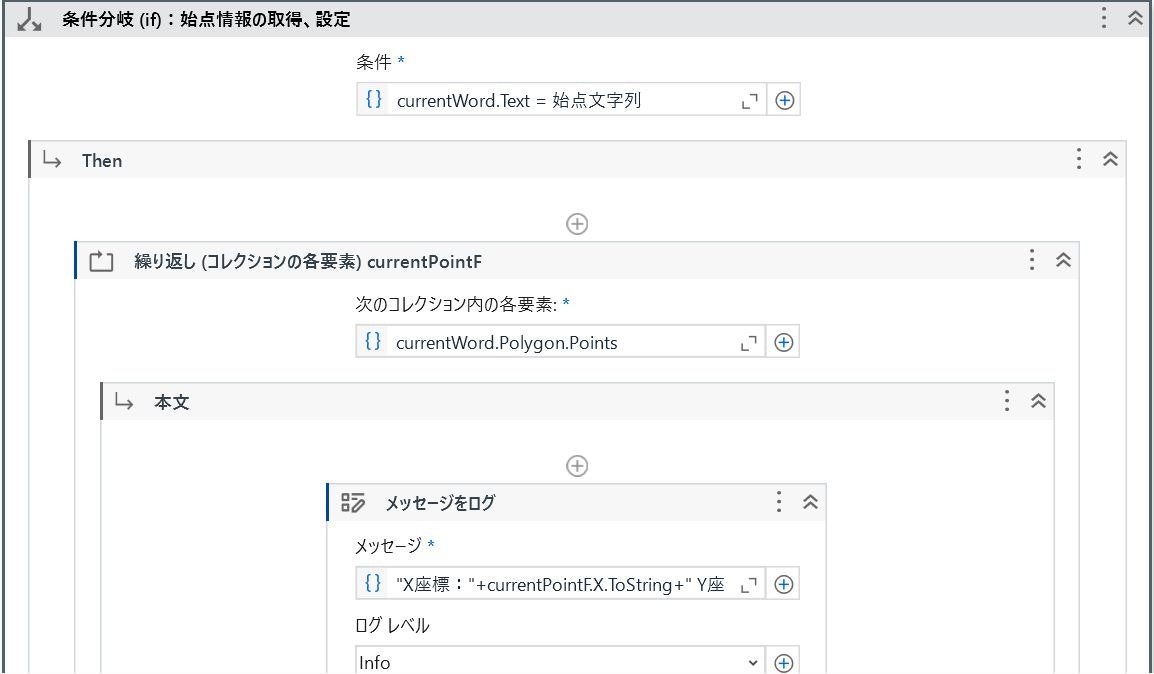1154x674 pixels.
Task: Collapse the 本文 container
Action: pyautogui.click(x=1038, y=401)
